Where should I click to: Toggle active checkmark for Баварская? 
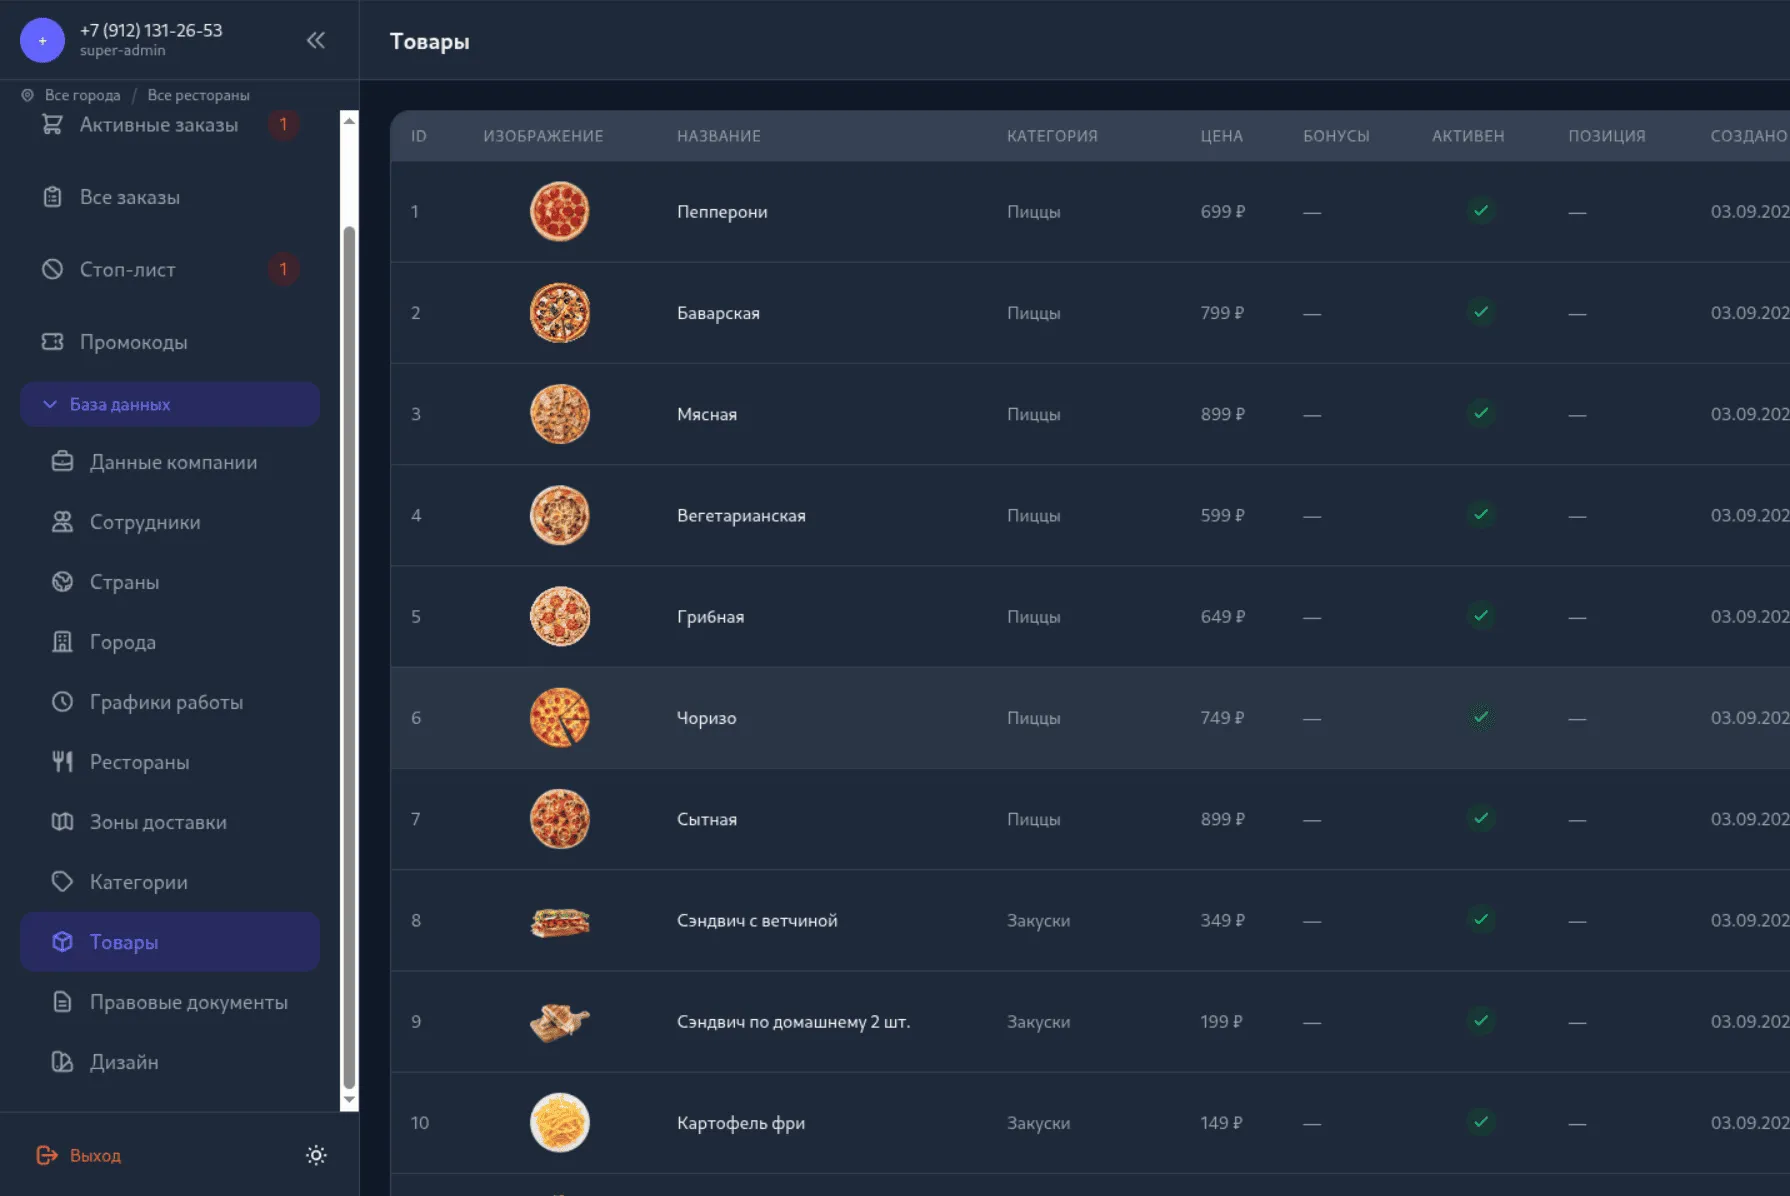[1481, 312]
